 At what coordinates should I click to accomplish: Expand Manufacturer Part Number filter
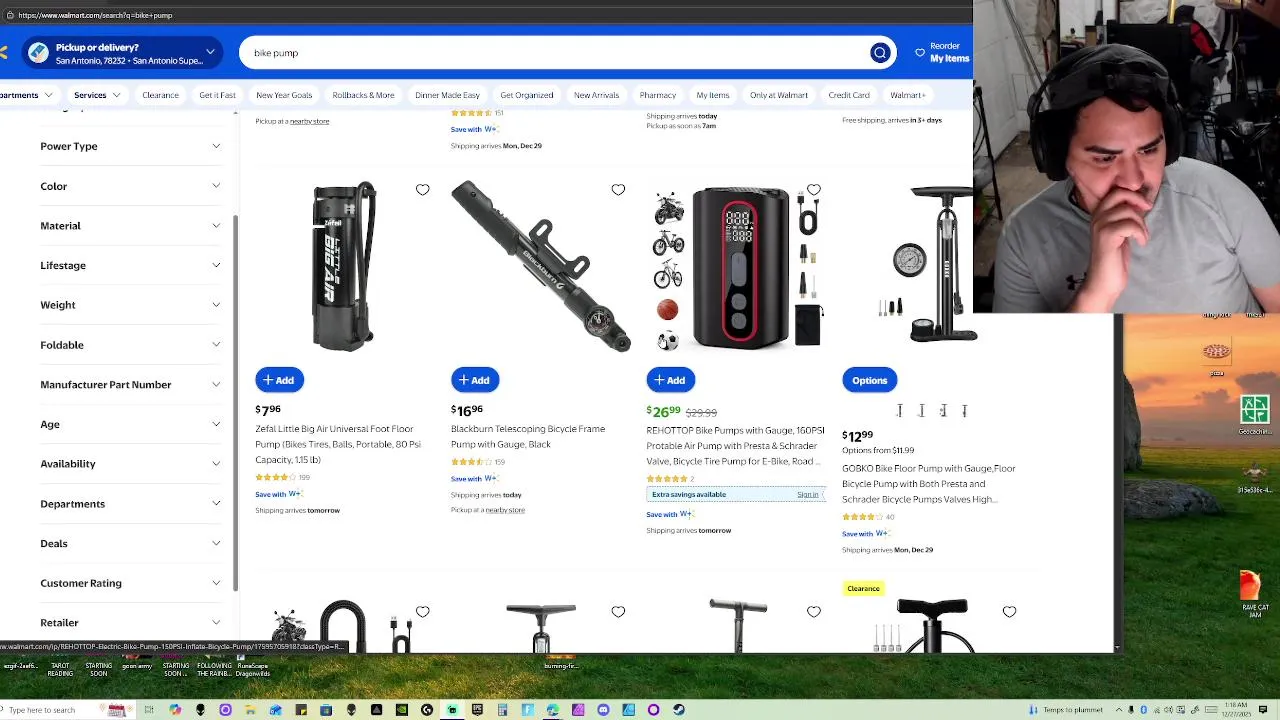(130, 384)
